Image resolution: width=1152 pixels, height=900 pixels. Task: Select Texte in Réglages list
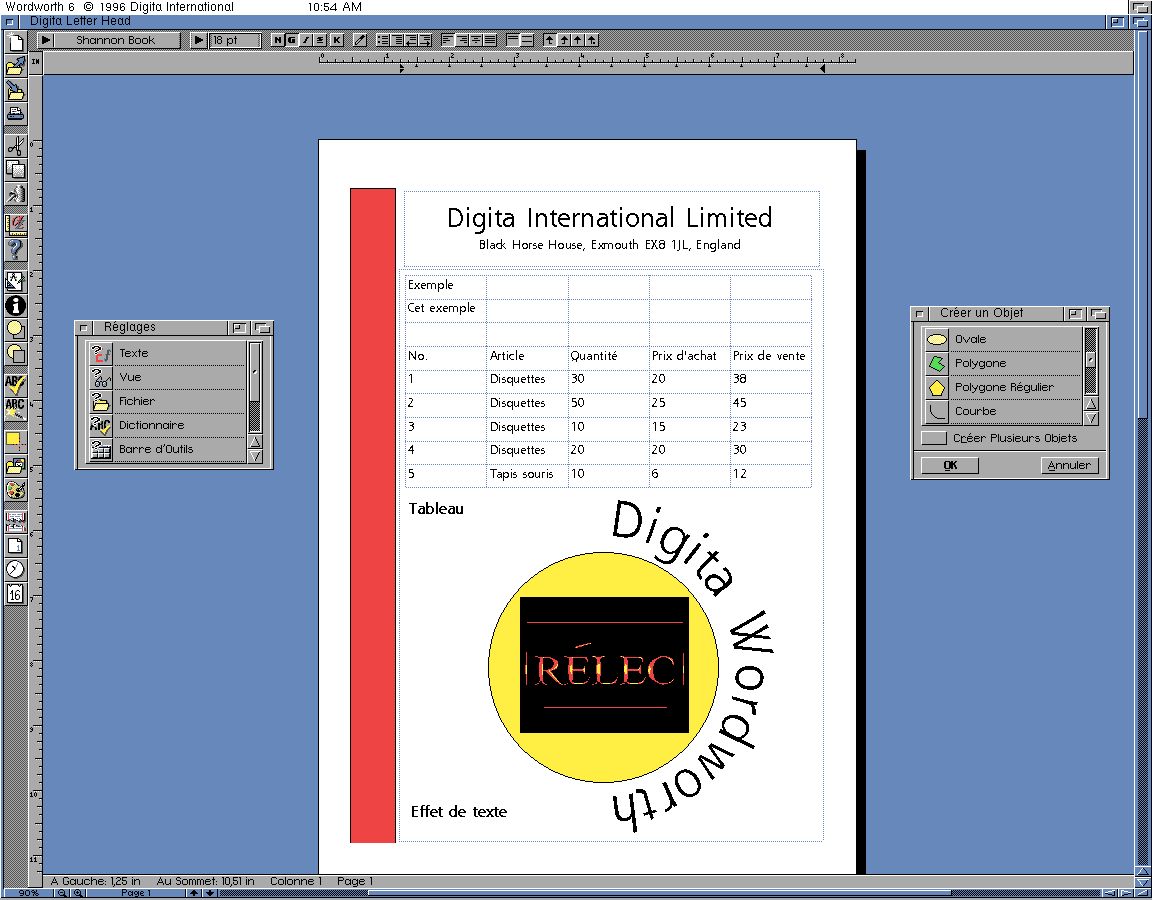(x=166, y=353)
